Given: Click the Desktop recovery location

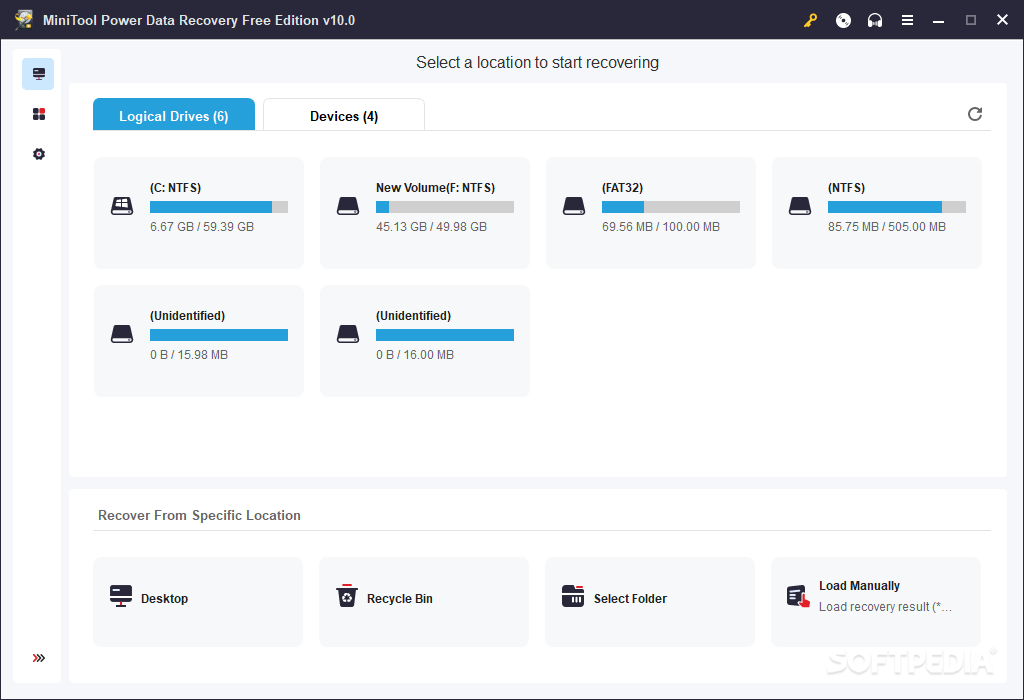Looking at the screenshot, I should click(198, 601).
